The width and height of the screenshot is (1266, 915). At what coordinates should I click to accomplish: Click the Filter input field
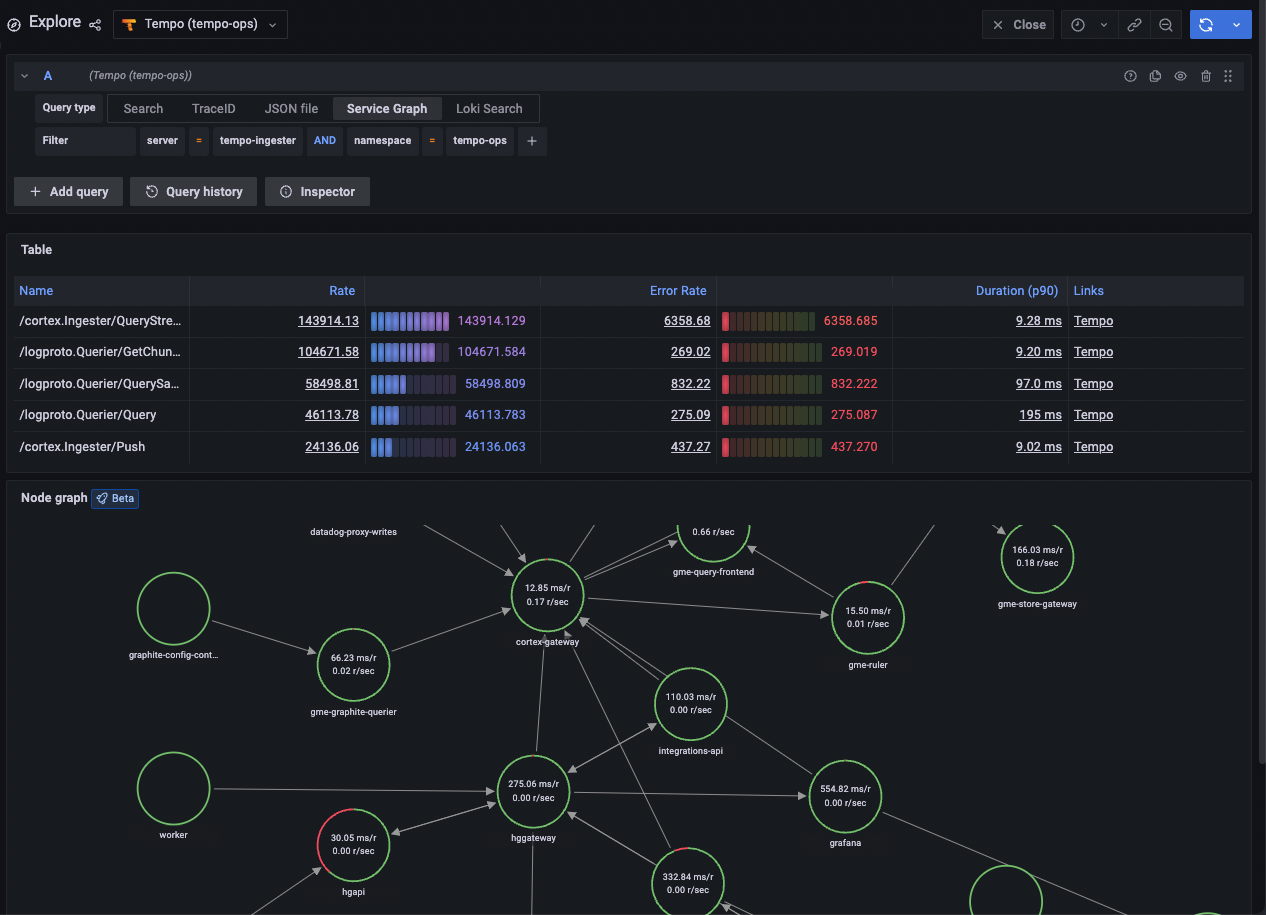(85, 141)
